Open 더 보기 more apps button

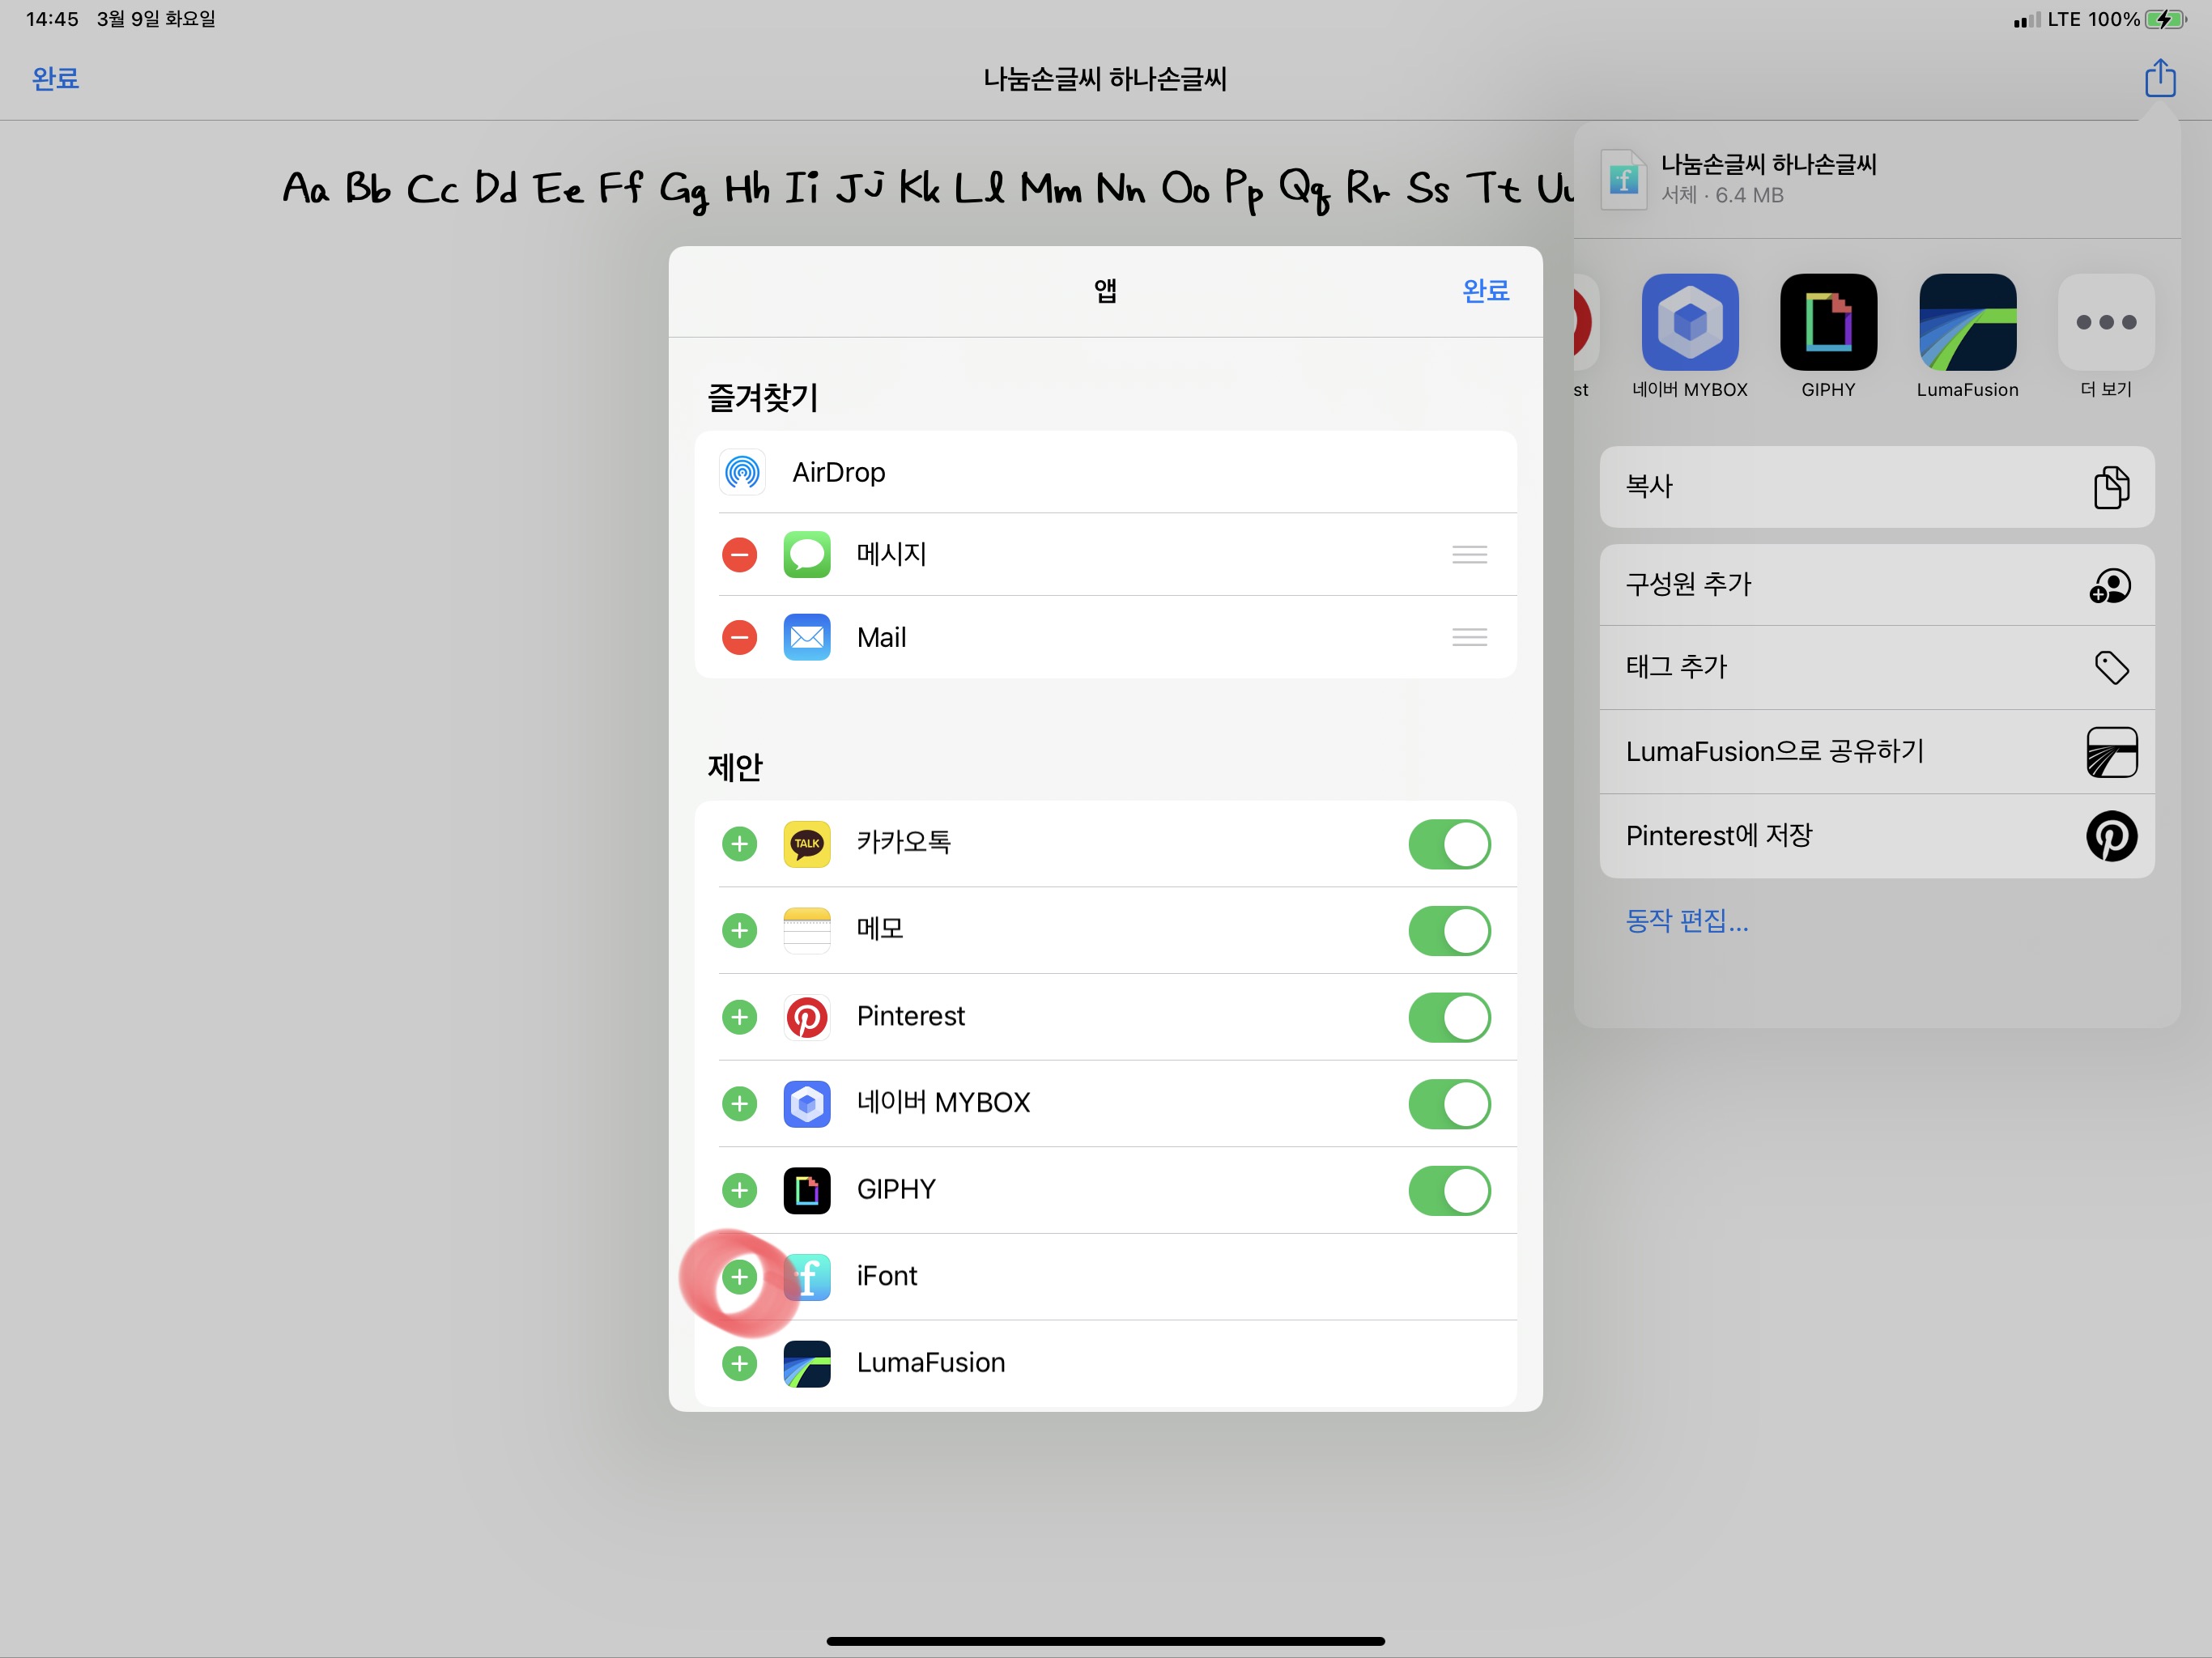point(2105,322)
